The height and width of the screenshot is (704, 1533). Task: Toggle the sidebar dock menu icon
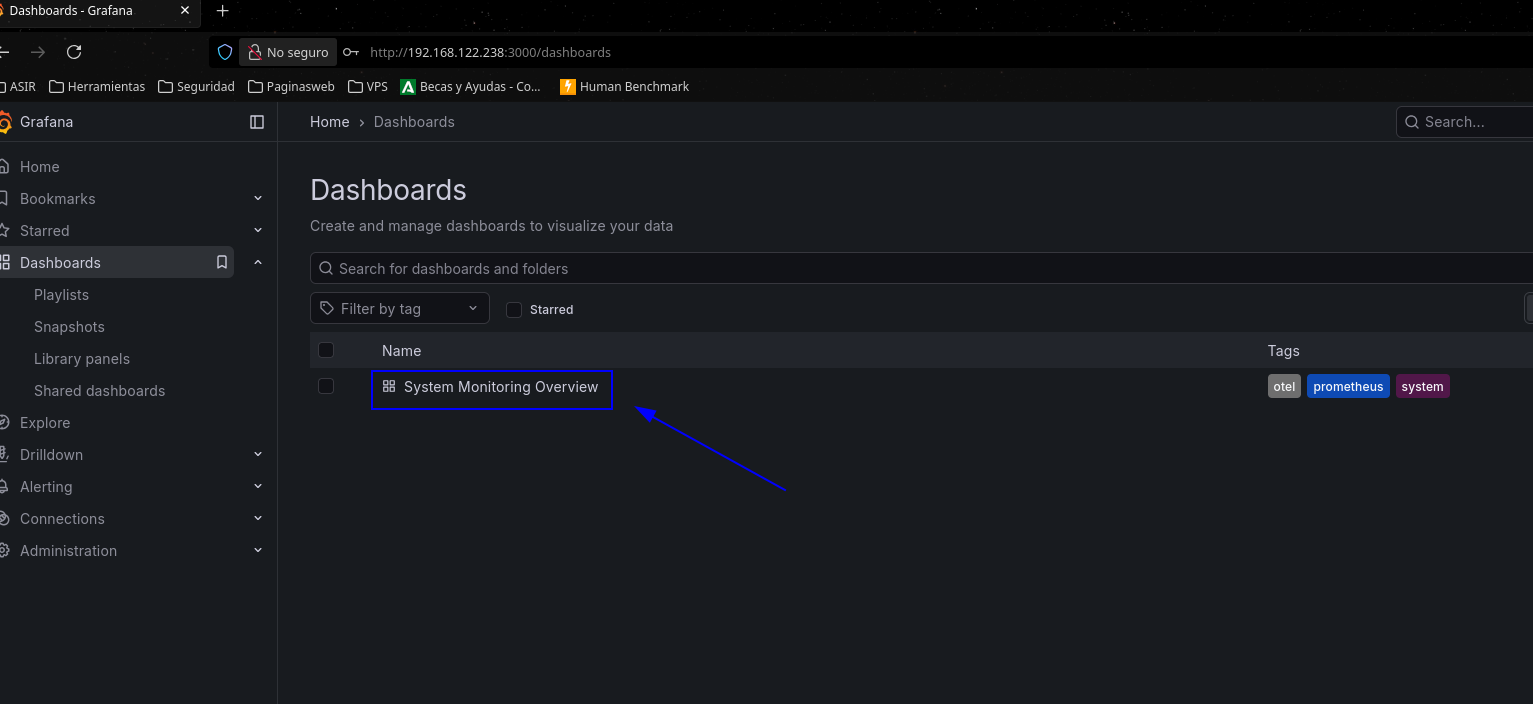pyautogui.click(x=257, y=122)
